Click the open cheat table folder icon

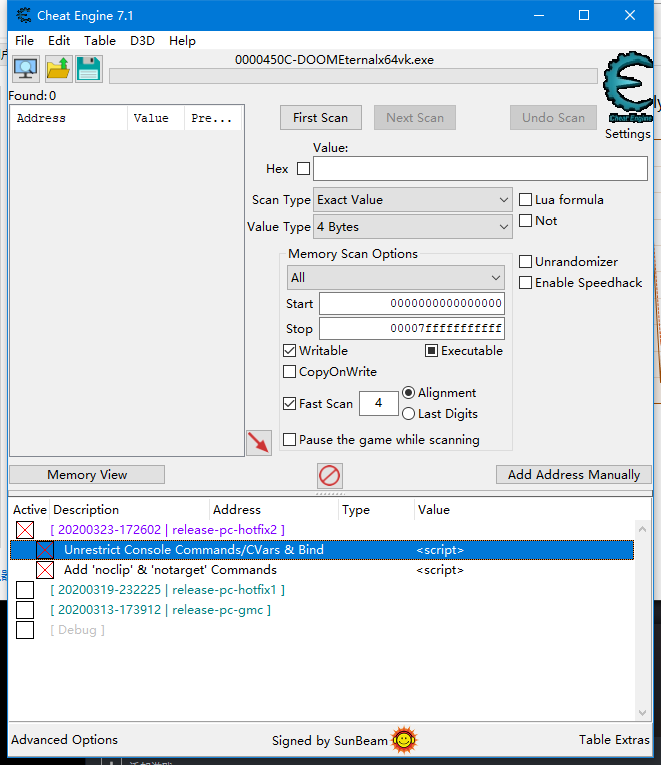point(59,69)
